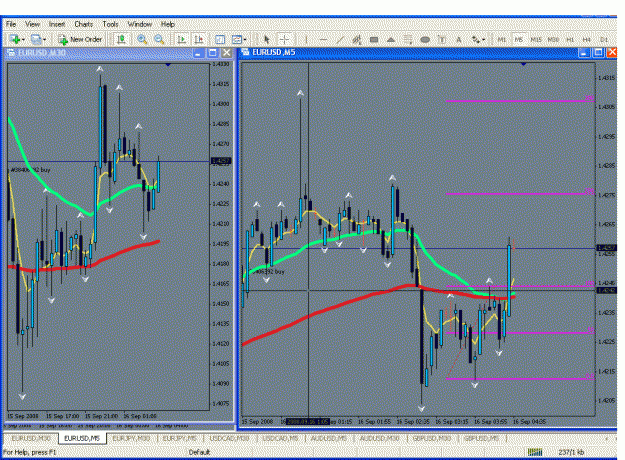Image resolution: width=625 pixels, height=460 pixels.
Task: Click the connection status bars icon
Action: click(x=535, y=452)
